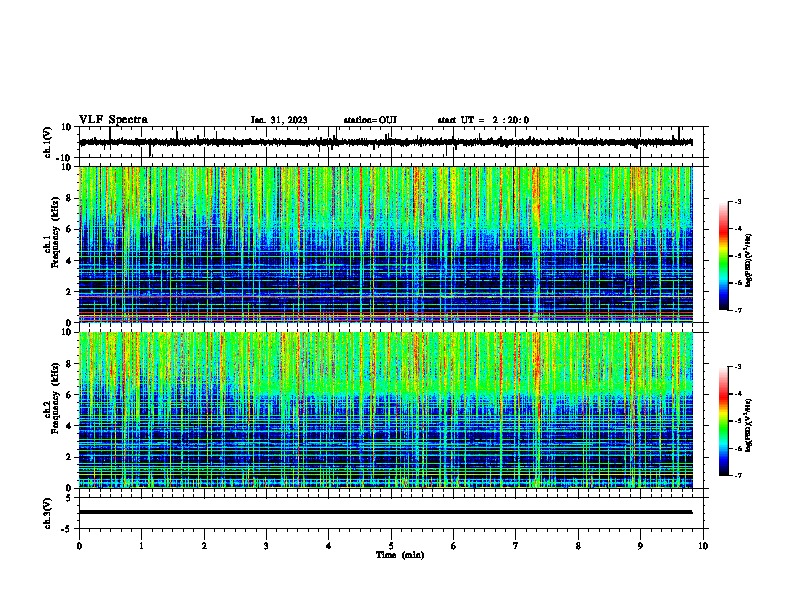792x612 pixels.
Task: Click the log(PSD) label beside lower color bar
Action: [x=749, y=425]
